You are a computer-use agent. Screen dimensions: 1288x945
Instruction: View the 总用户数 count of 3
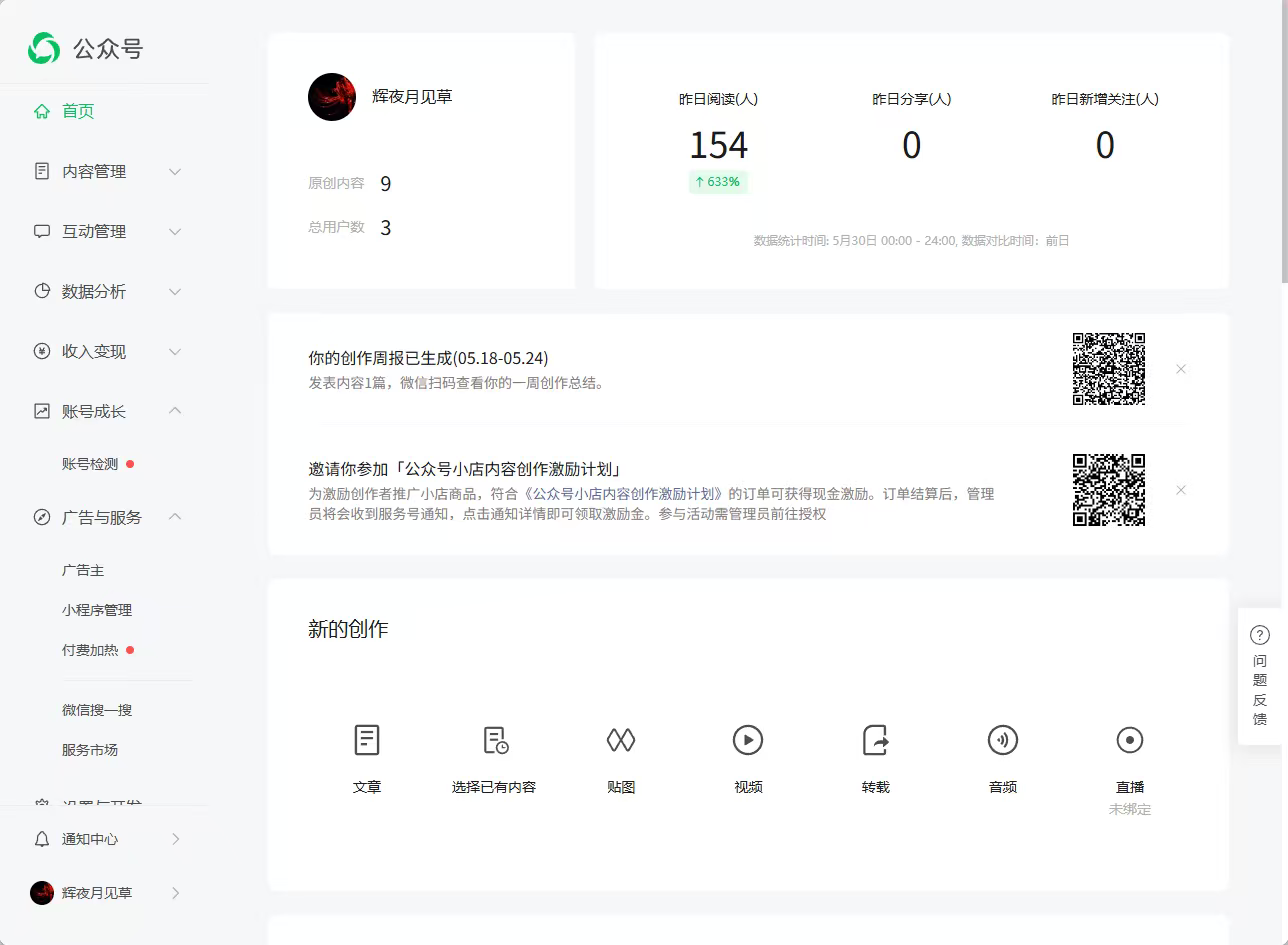[386, 228]
